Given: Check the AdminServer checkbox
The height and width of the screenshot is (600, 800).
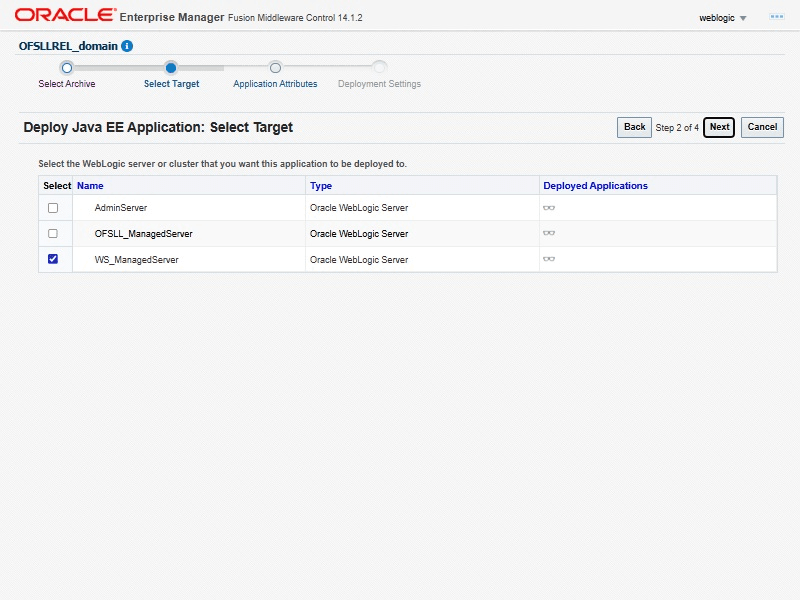Looking at the screenshot, I should click(x=53, y=208).
